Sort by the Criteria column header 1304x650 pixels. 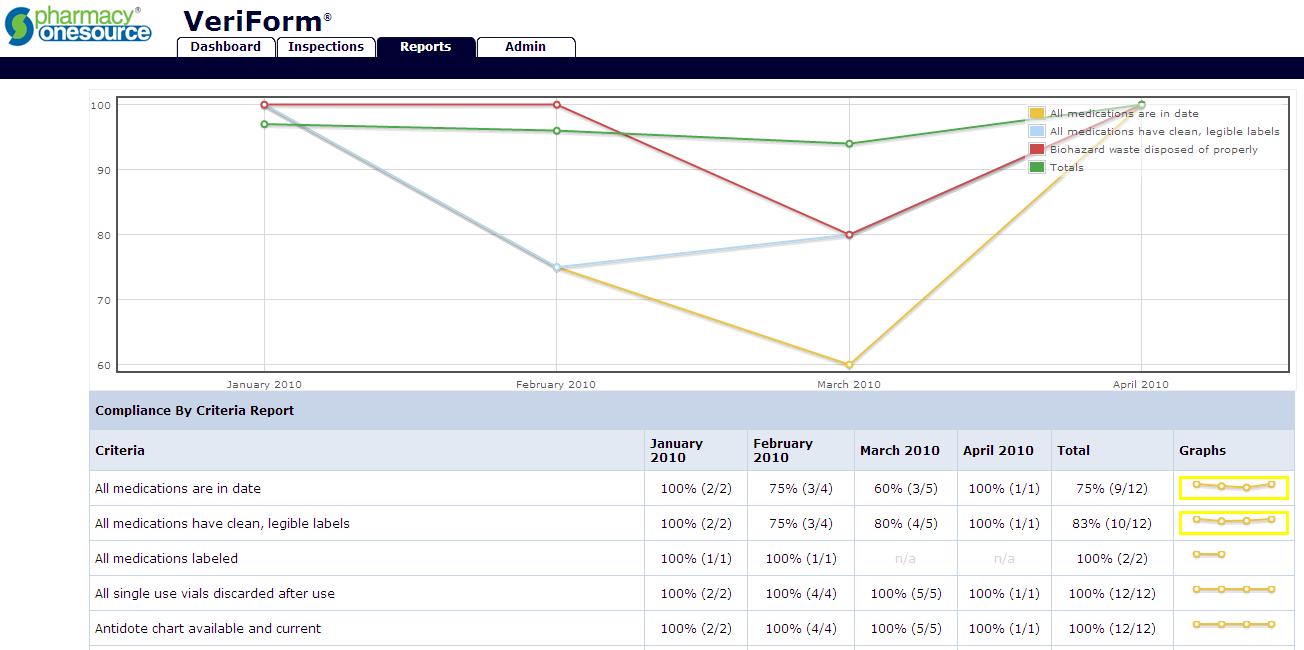click(x=119, y=450)
